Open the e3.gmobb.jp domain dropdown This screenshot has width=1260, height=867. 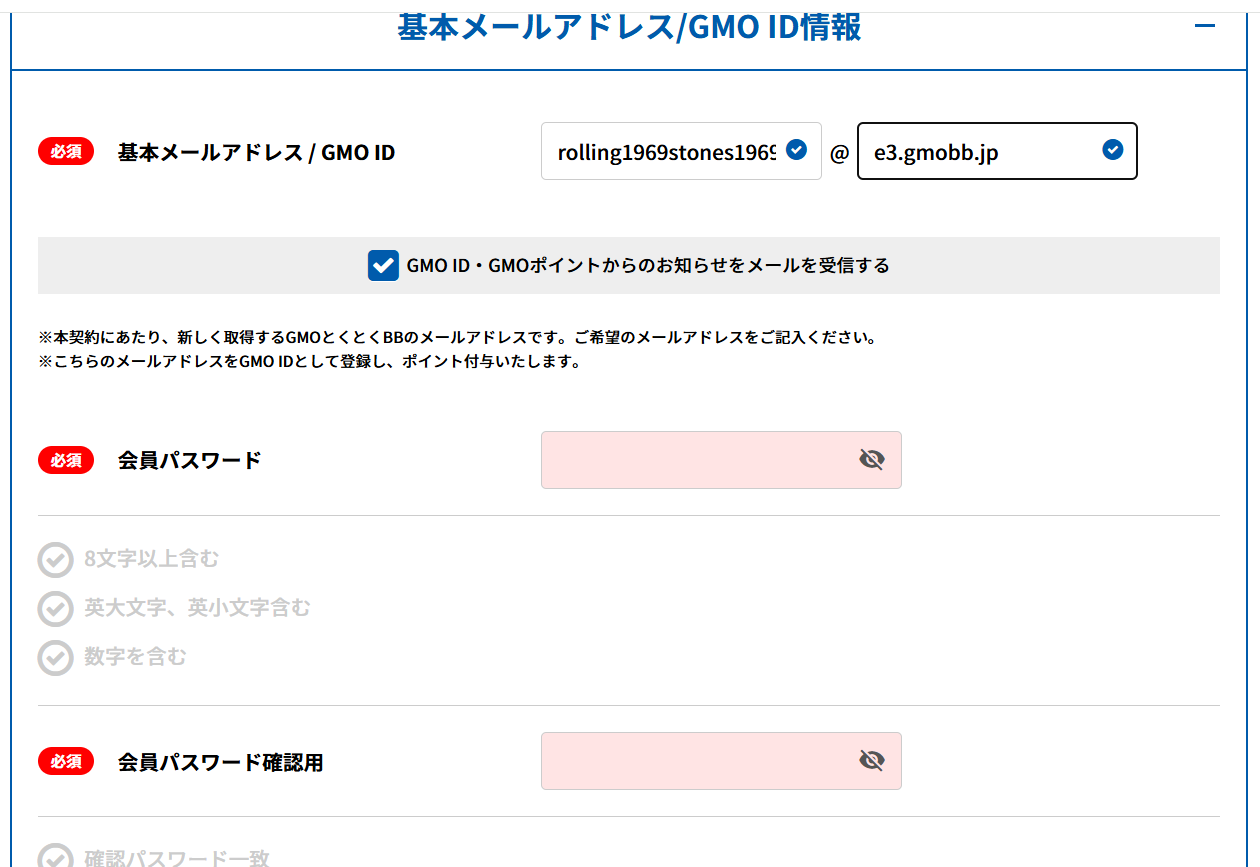point(997,151)
